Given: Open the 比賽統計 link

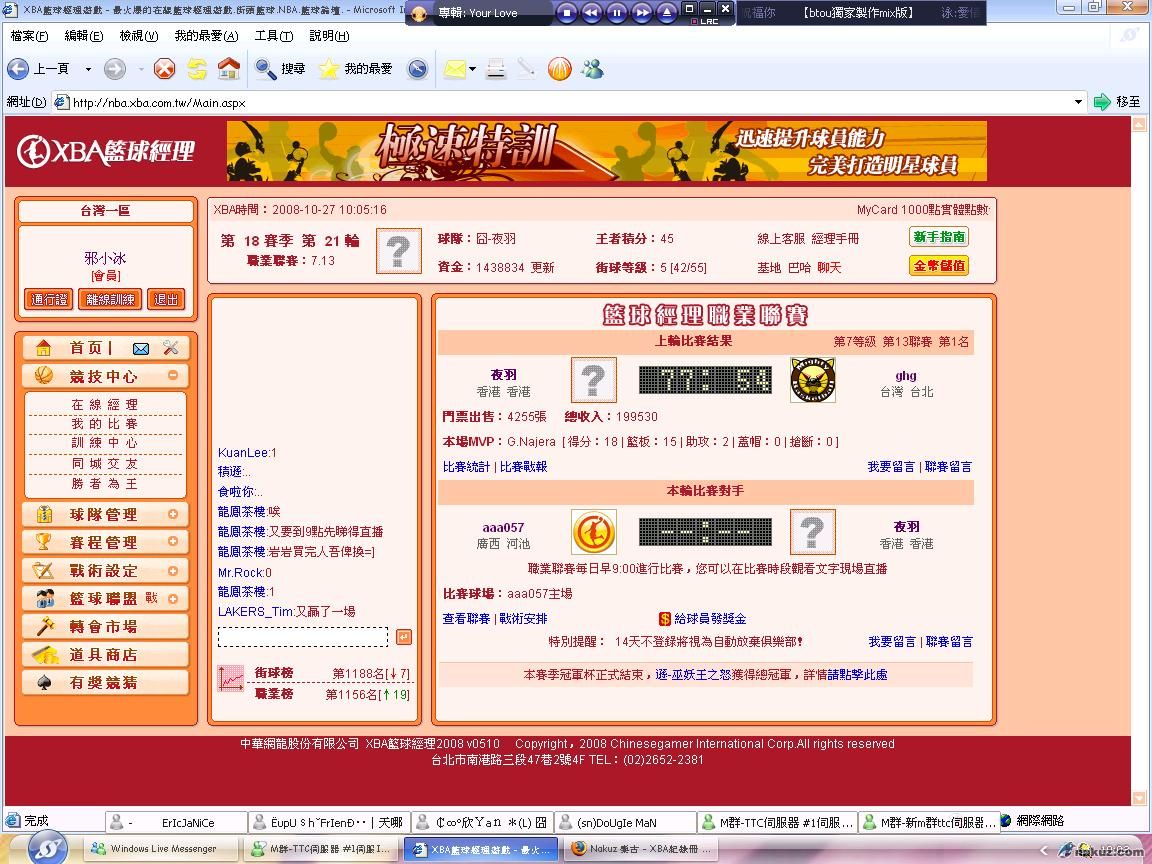Looking at the screenshot, I should (x=466, y=467).
